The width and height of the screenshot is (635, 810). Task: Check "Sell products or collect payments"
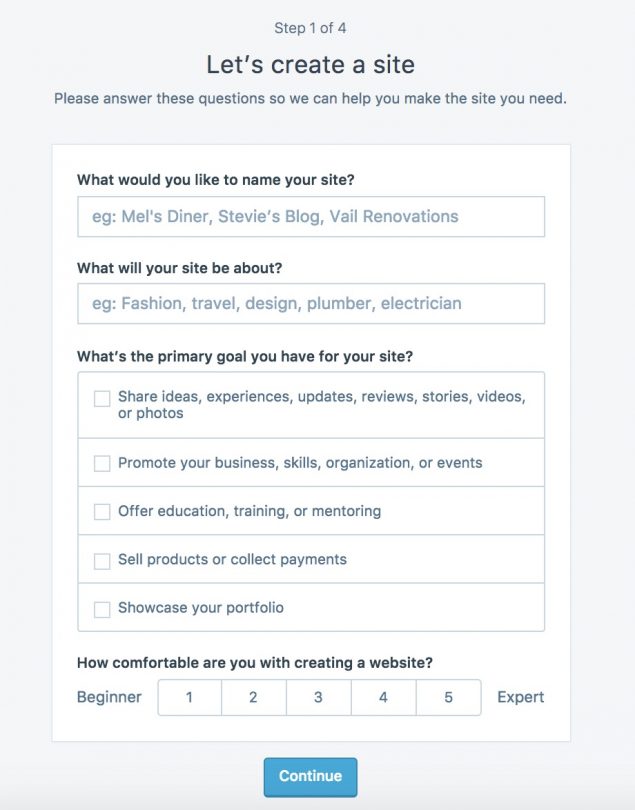pos(103,558)
